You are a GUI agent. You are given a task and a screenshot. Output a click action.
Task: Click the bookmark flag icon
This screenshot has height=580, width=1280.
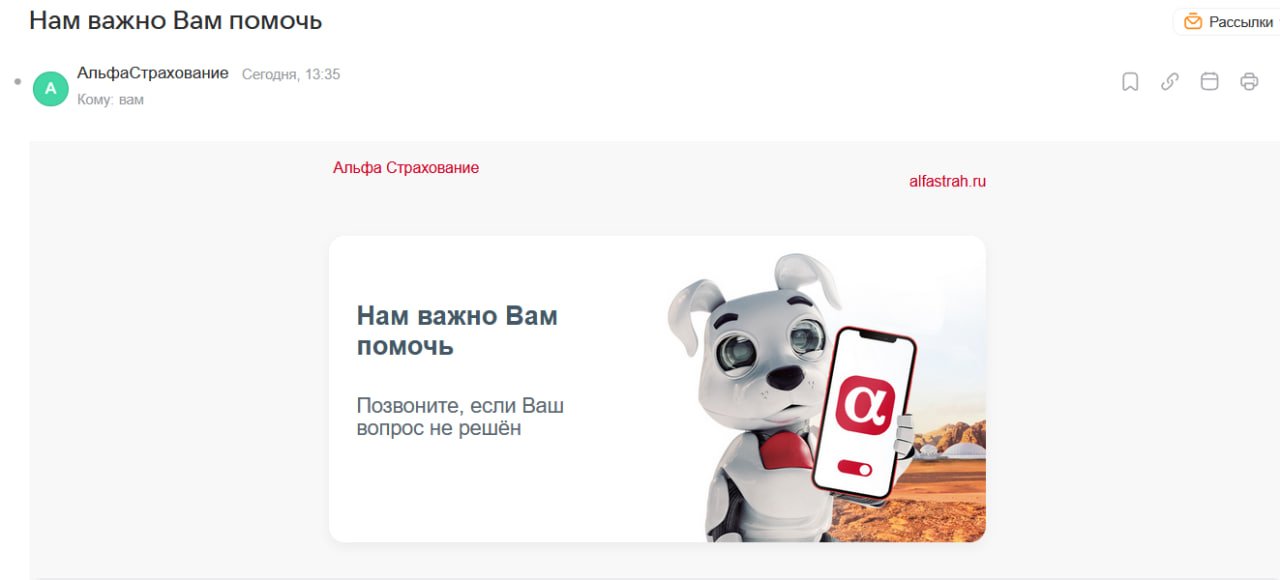(x=1130, y=82)
